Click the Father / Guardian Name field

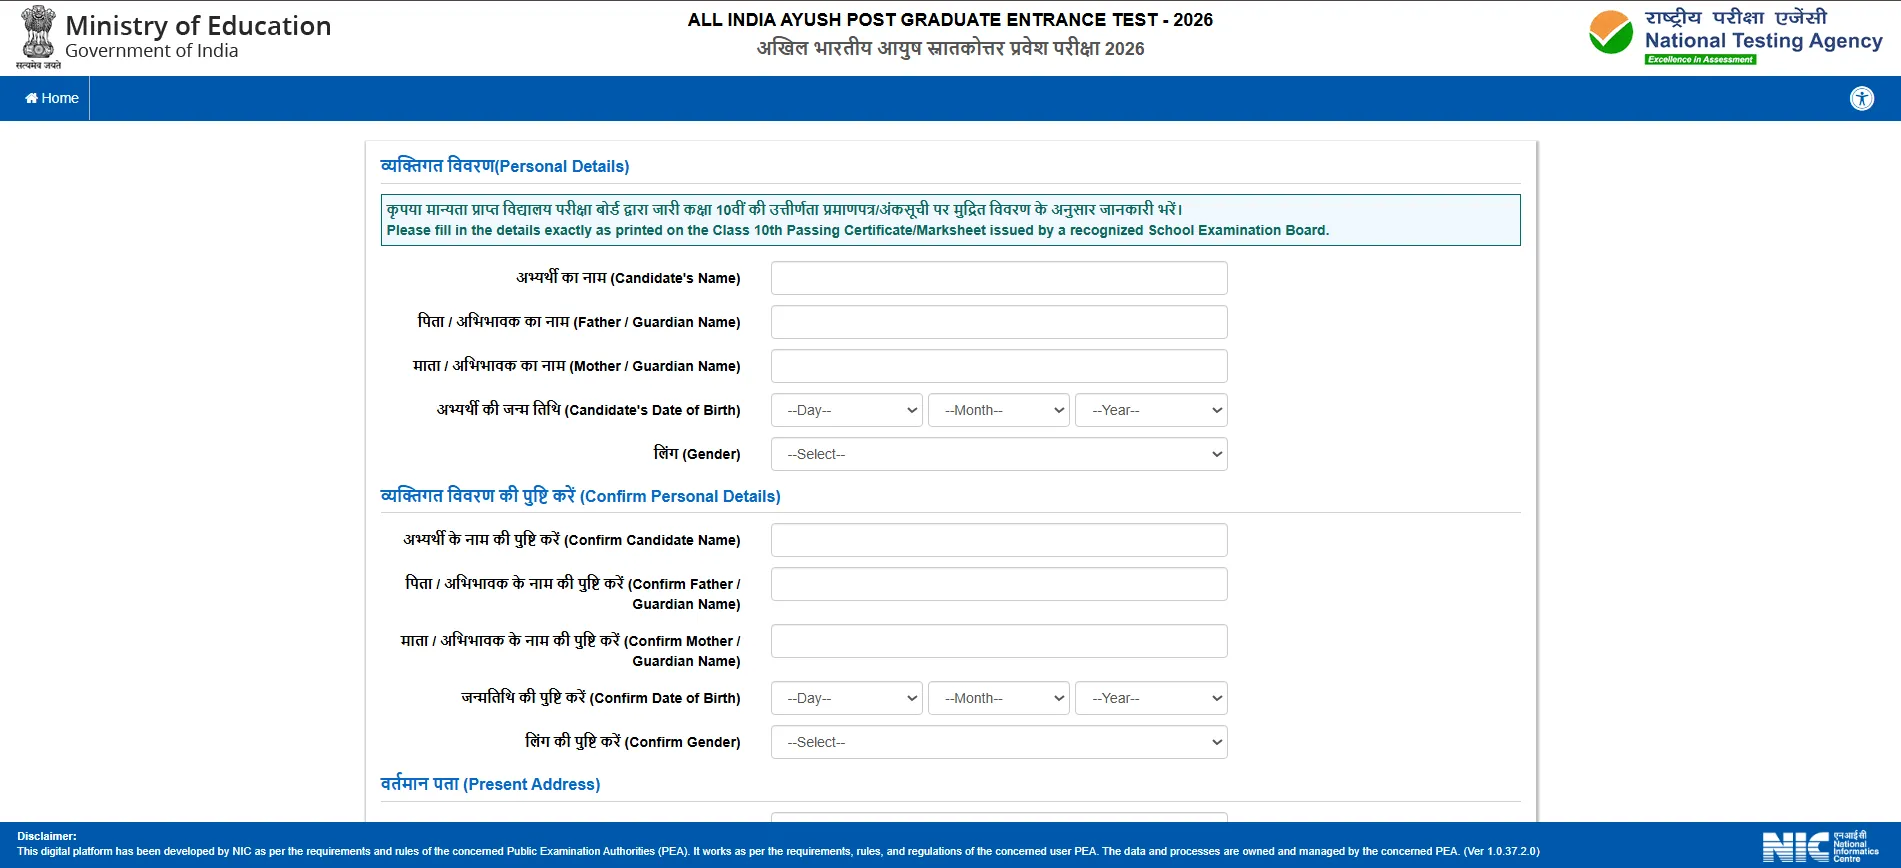(x=999, y=322)
